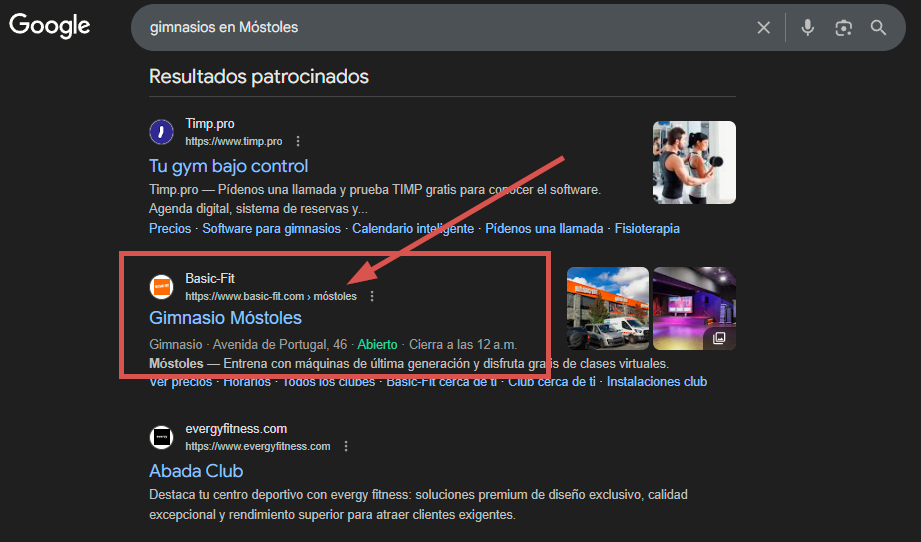Click the green Abierto status text

(377, 345)
